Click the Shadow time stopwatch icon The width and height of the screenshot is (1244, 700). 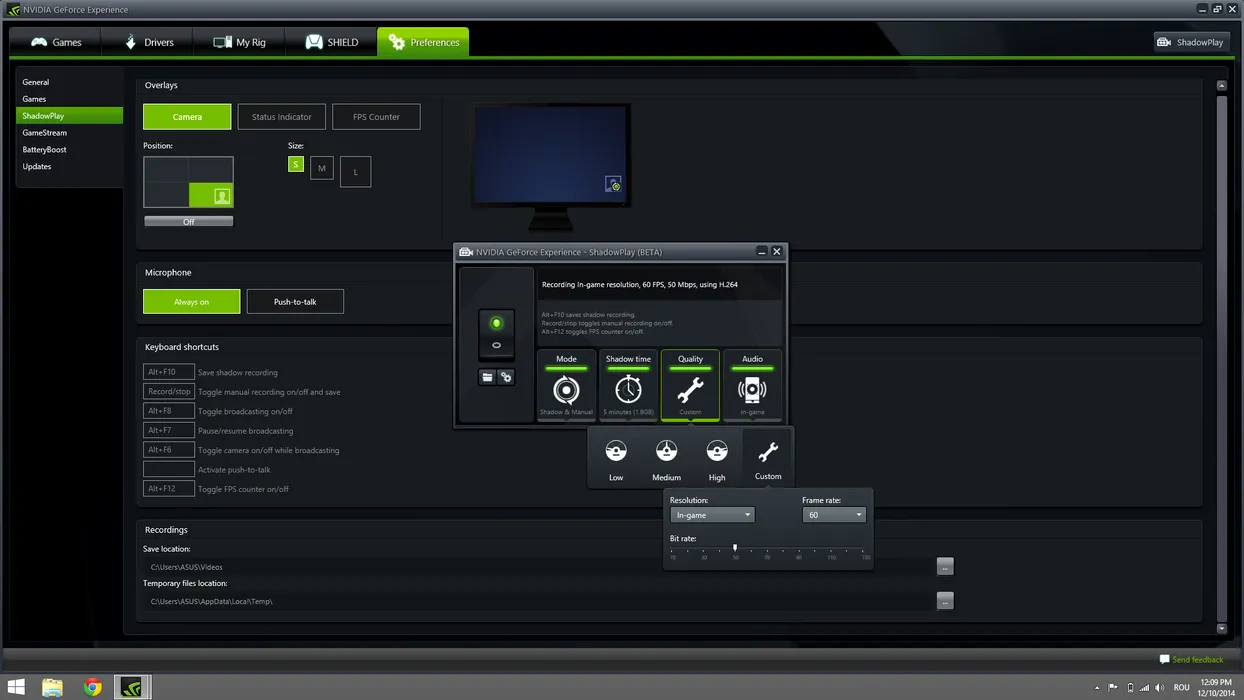coord(628,388)
